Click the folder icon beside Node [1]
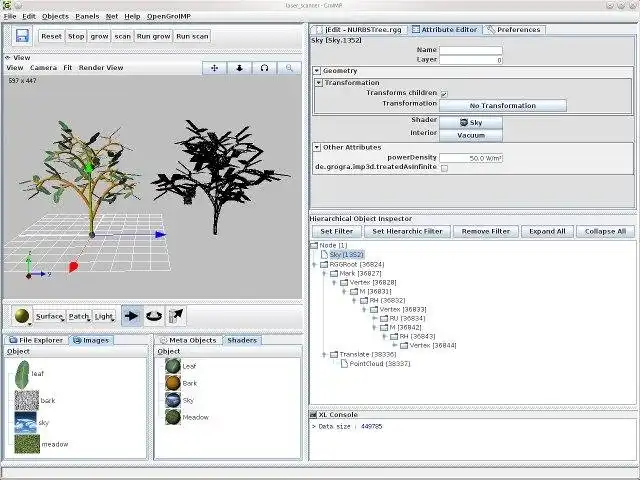Image resolution: width=640 pixels, height=480 pixels. [314, 245]
